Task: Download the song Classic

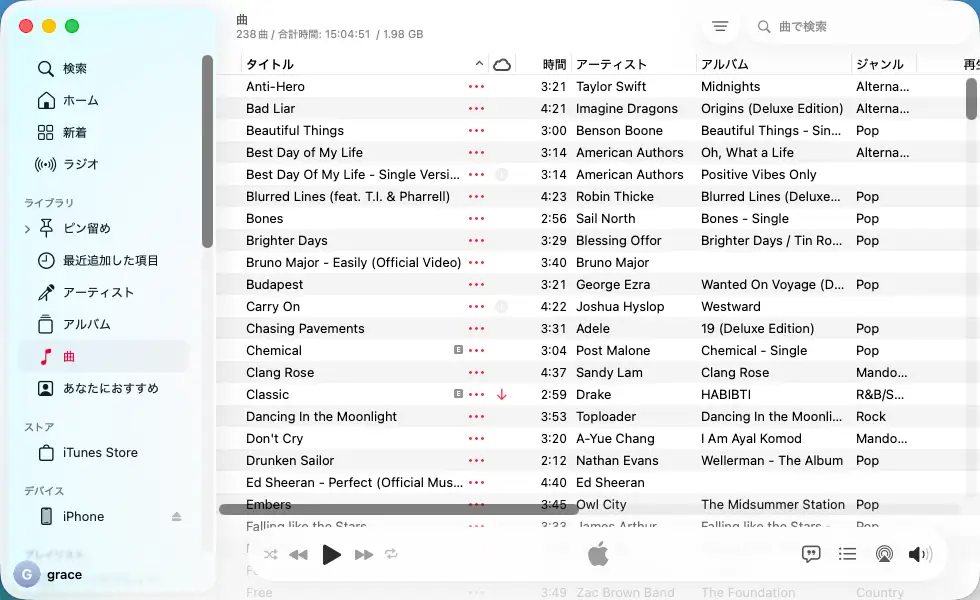Action: (501, 394)
